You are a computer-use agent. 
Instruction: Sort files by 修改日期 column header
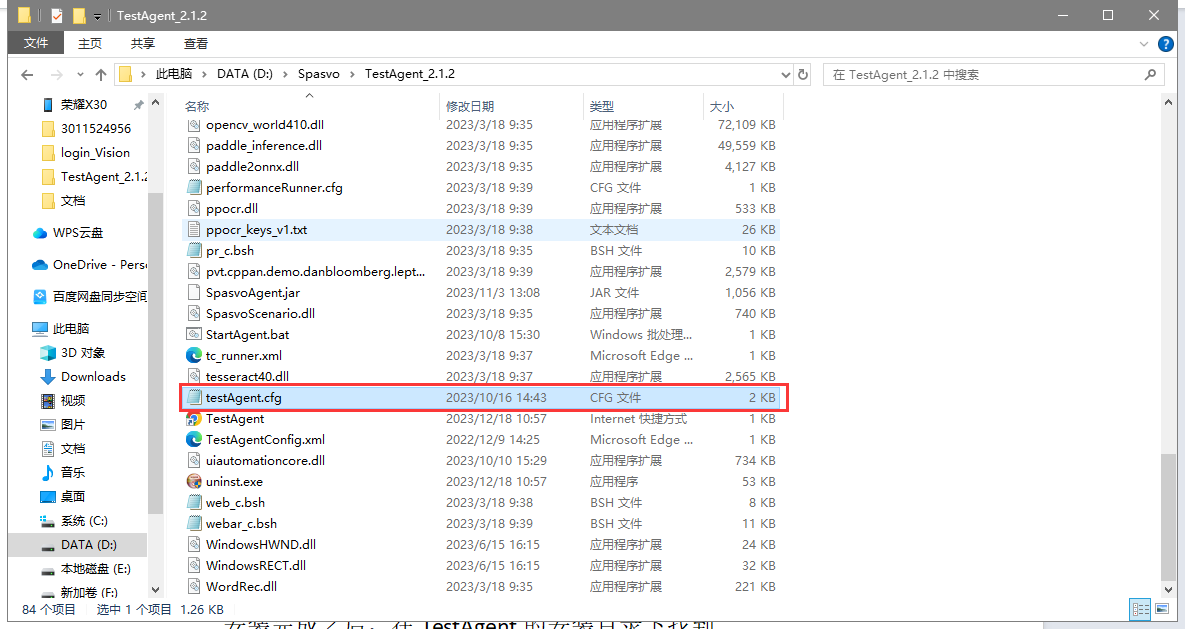(x=470, y=106)
